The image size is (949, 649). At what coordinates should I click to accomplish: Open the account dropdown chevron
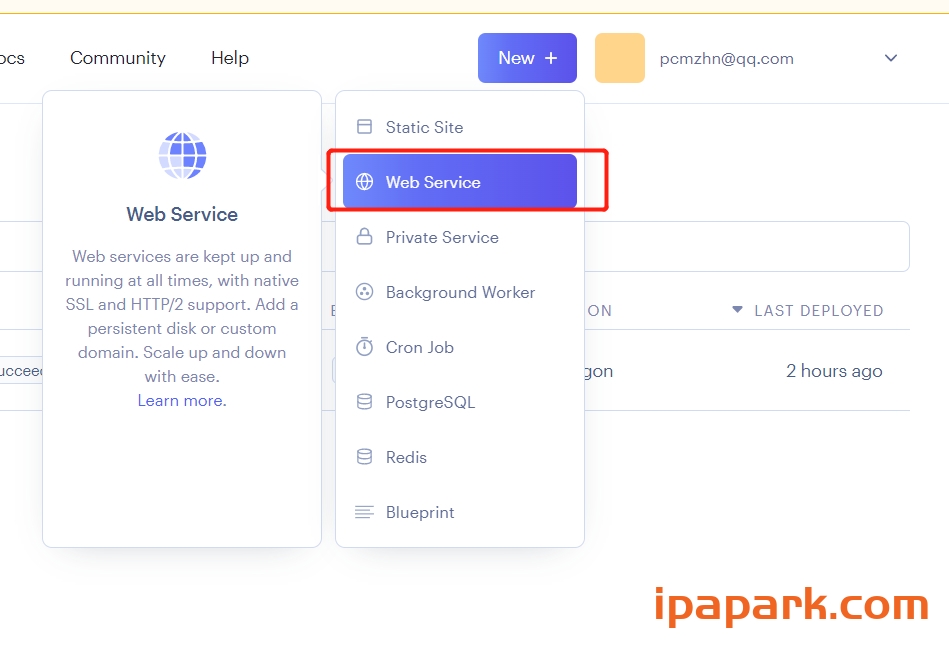tap(890, 58)
